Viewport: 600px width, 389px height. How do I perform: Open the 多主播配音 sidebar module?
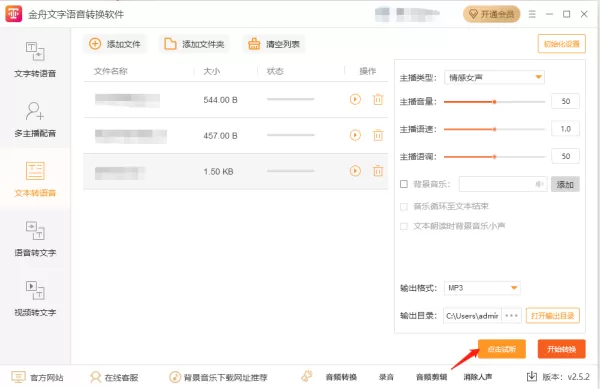(x=35, y=119)
